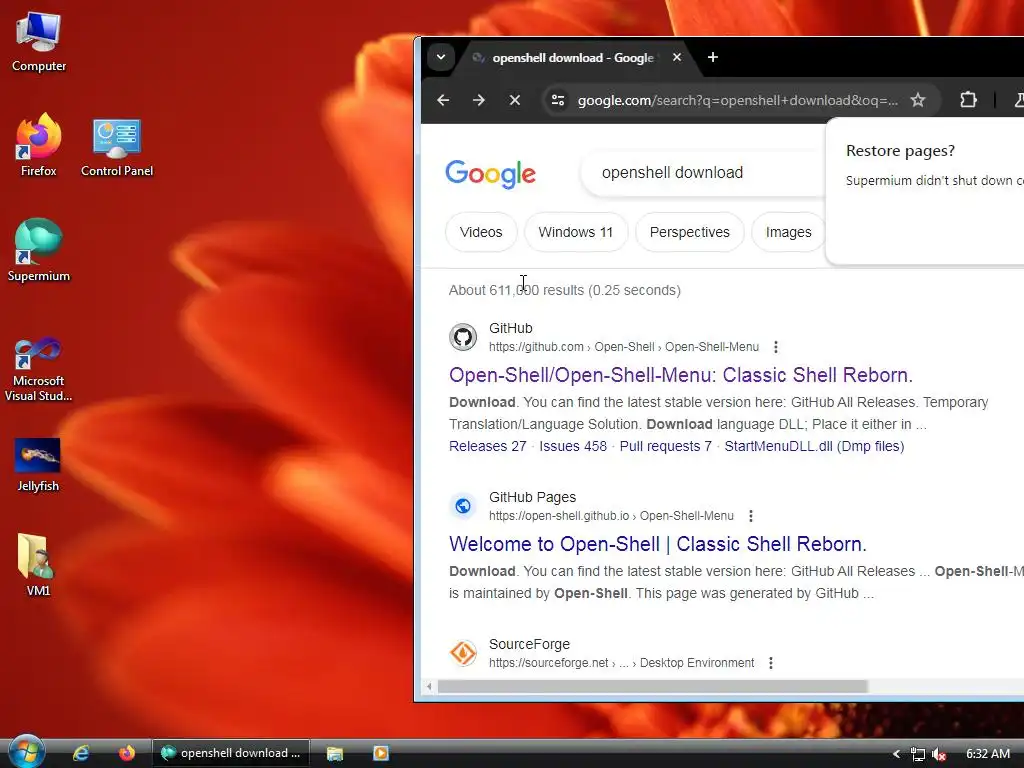1024x768 pixels.
Task: Expand the tab search dropdown arrow
Action: (441, 57)
